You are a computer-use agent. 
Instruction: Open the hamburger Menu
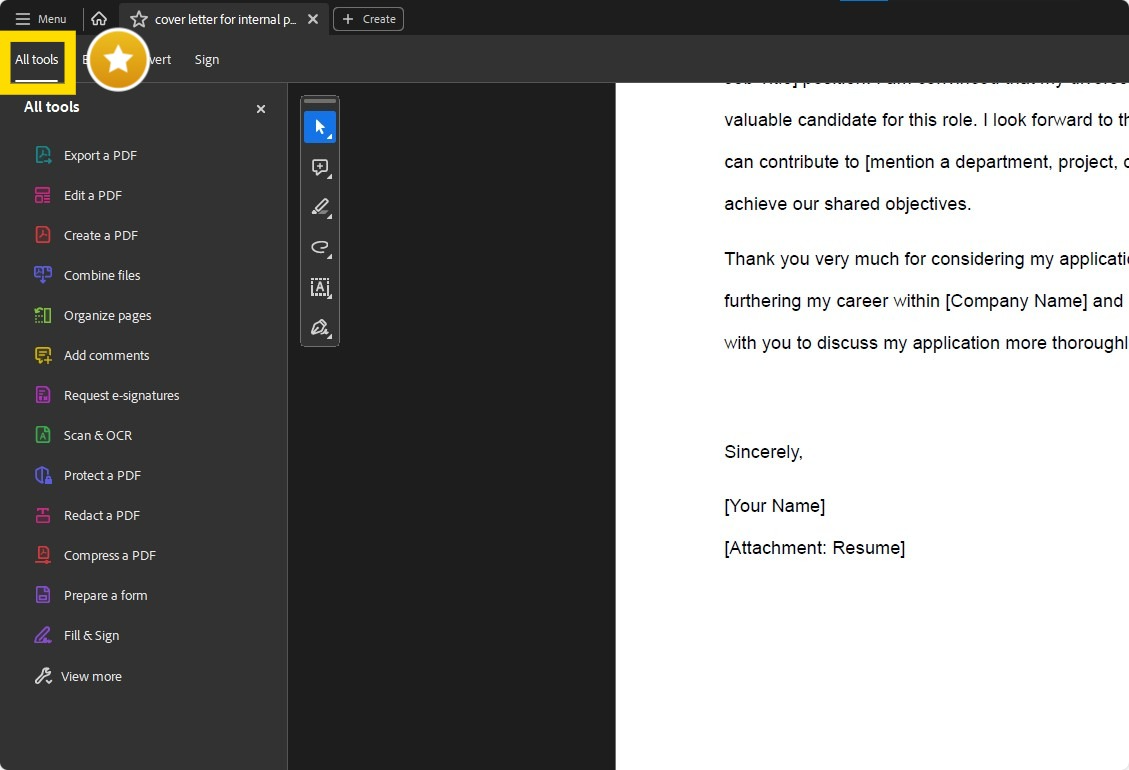[41, 19]
